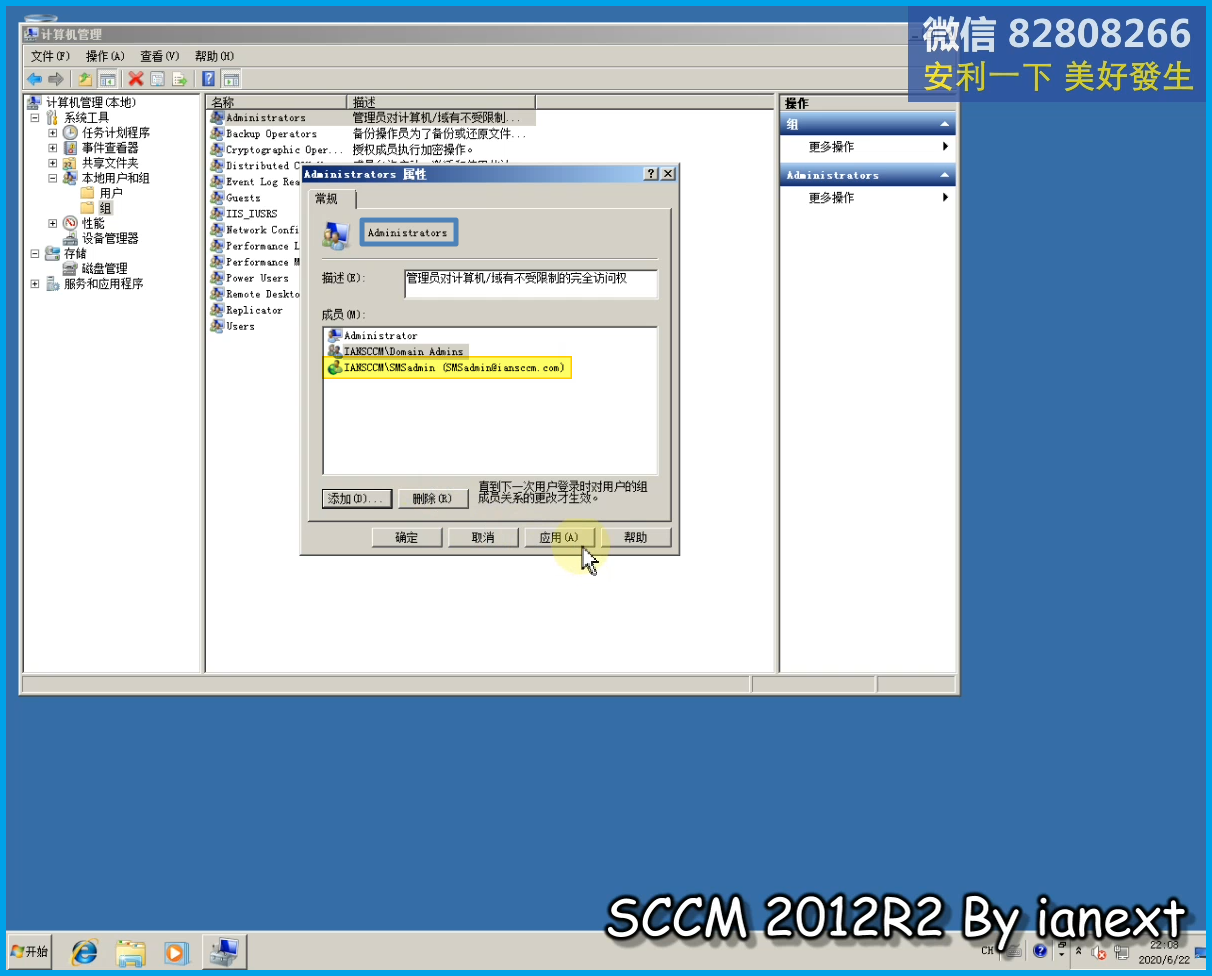1212x976 pixels.
Task: Show hidden tray icons arrow
Action: coord(1079,952)
